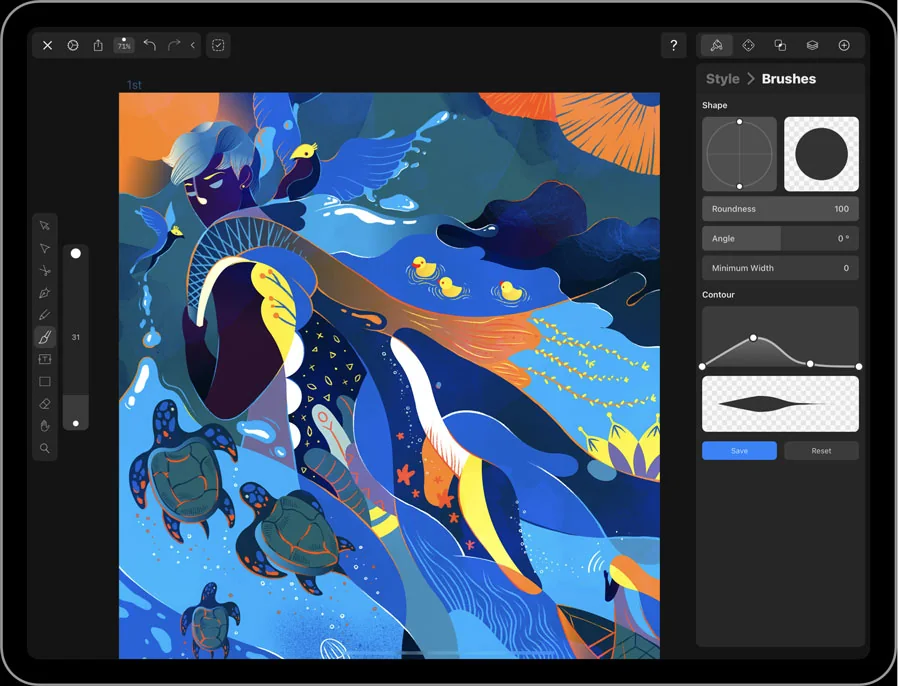Screen dimensions: 900x686
Task: Select the Brush tool in left toolbar
Action: (x=45, y=337)
